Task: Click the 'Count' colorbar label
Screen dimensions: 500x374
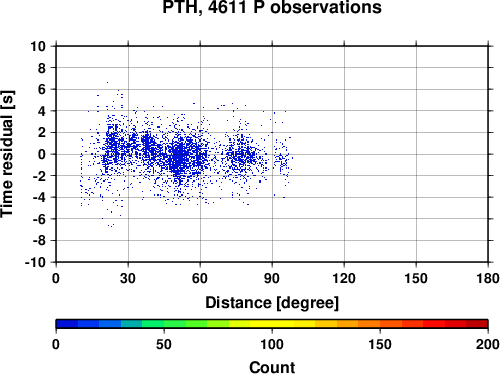Action: [x=272, y=367]
